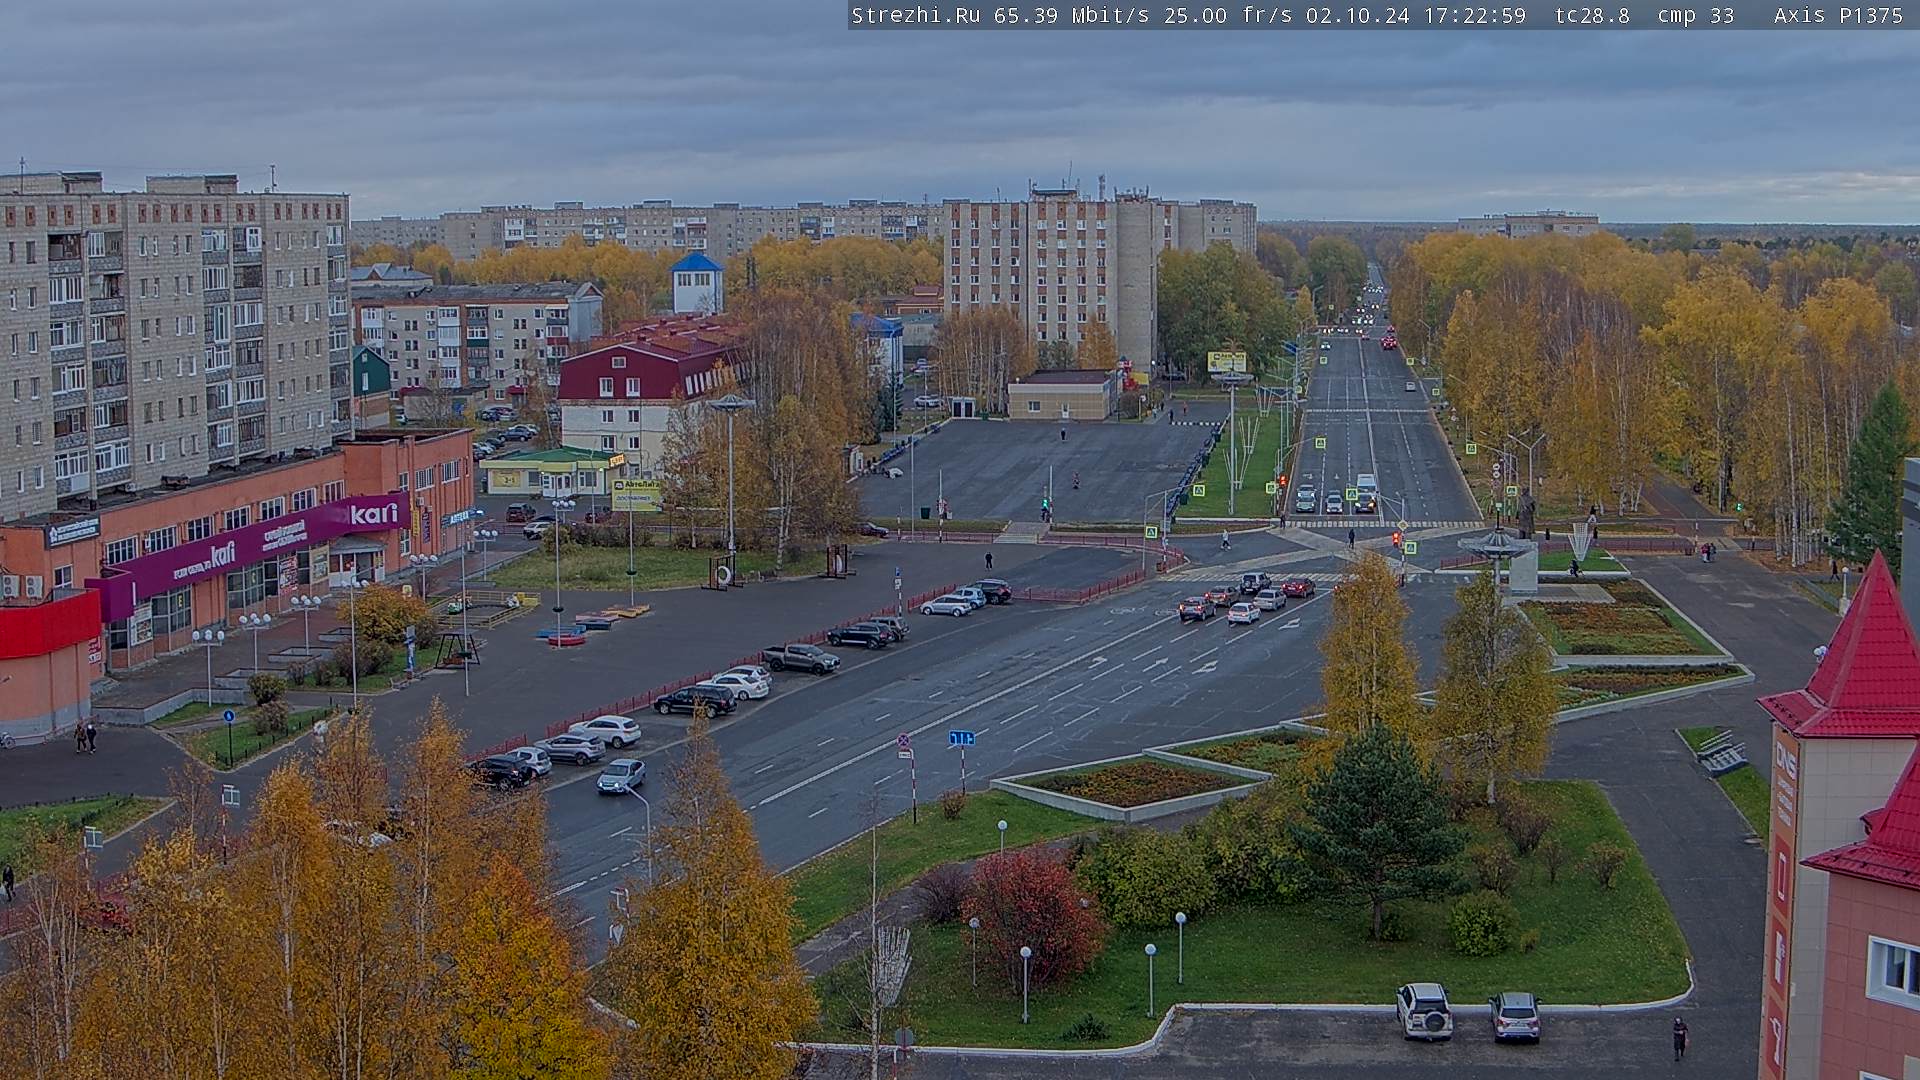Click the "17:22:59" timestamp

[1474, 15]
